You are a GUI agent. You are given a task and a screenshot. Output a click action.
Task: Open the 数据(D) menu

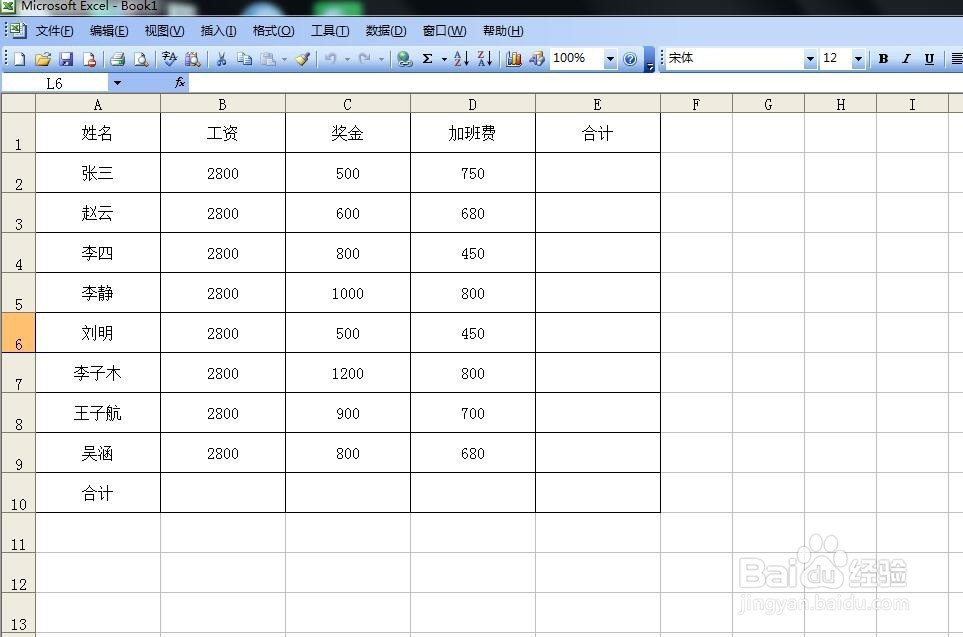[386, 31]
